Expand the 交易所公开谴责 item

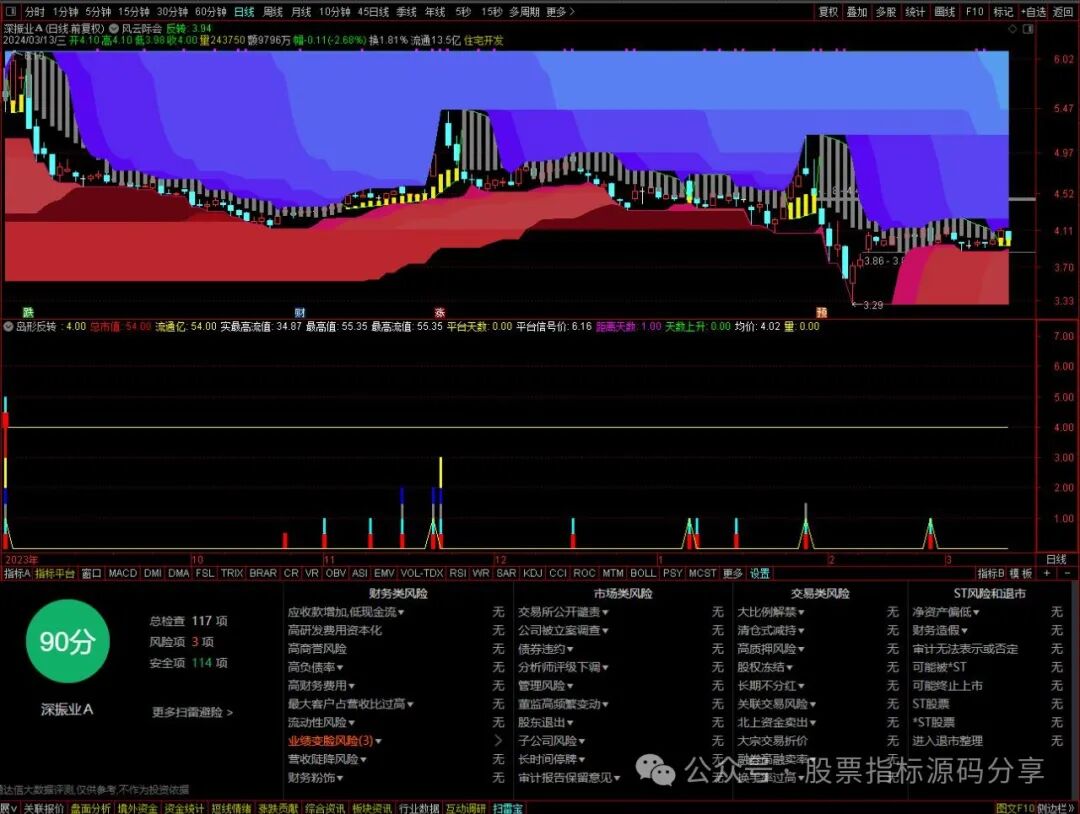point(563,612)
